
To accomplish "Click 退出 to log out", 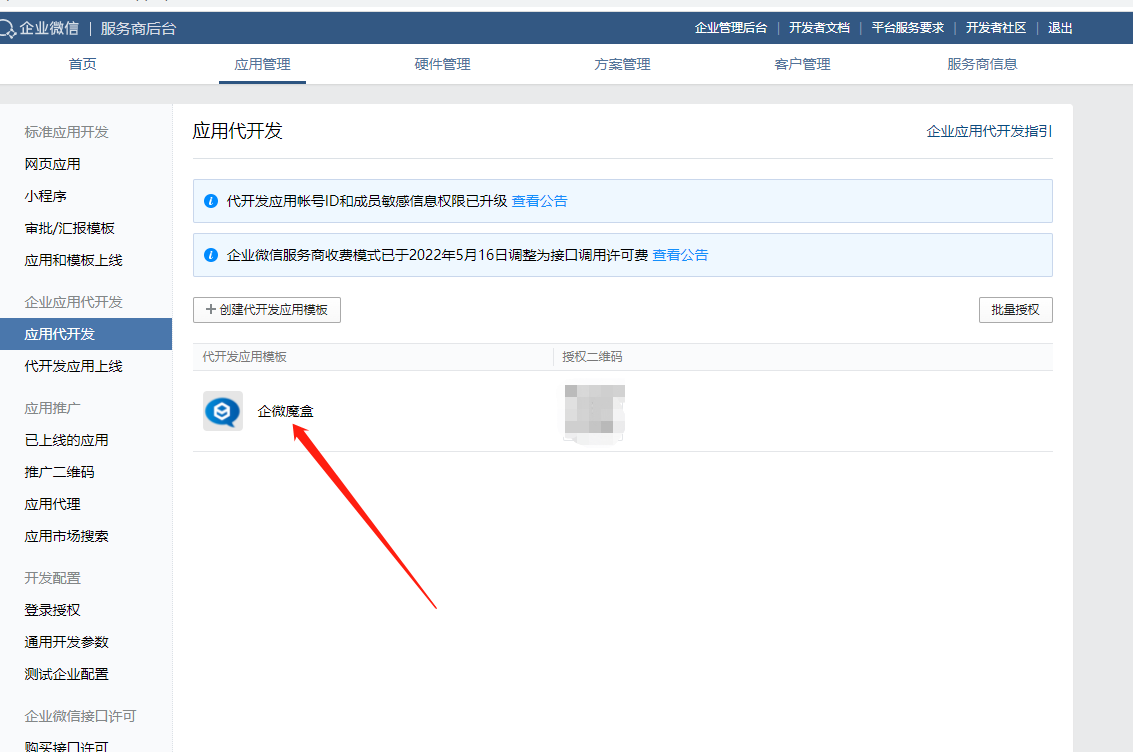I will point(1060,28).
